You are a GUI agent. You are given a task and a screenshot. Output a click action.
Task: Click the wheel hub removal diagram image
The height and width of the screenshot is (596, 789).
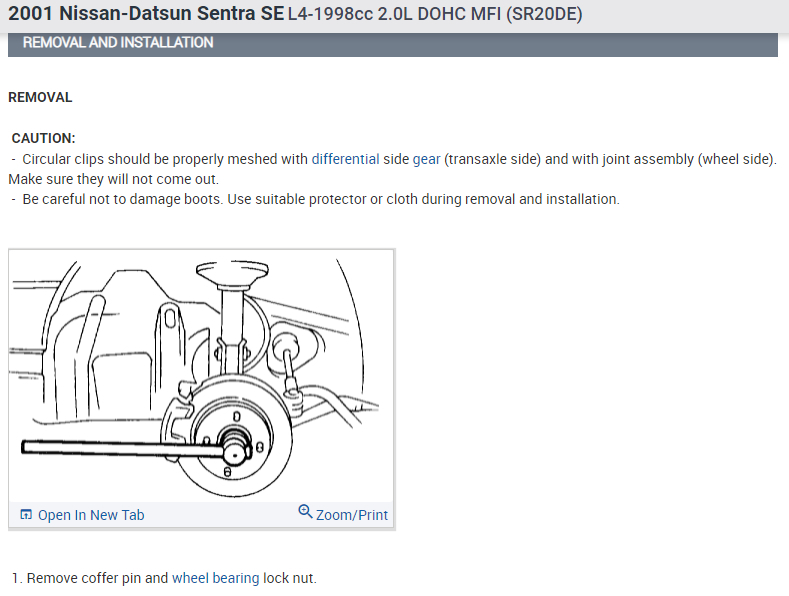201,376
